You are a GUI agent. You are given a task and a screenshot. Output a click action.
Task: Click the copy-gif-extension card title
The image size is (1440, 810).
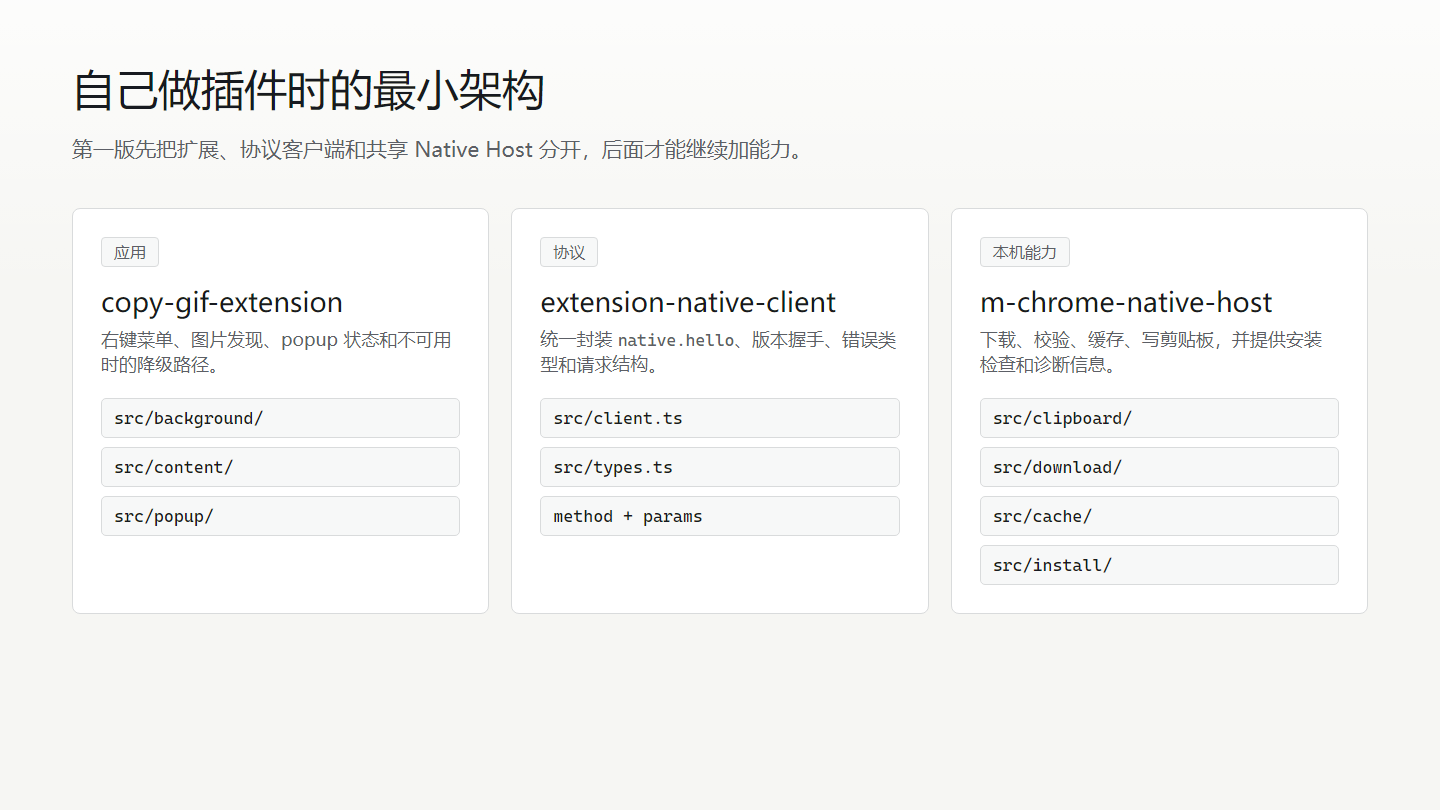tap(222, 302)
